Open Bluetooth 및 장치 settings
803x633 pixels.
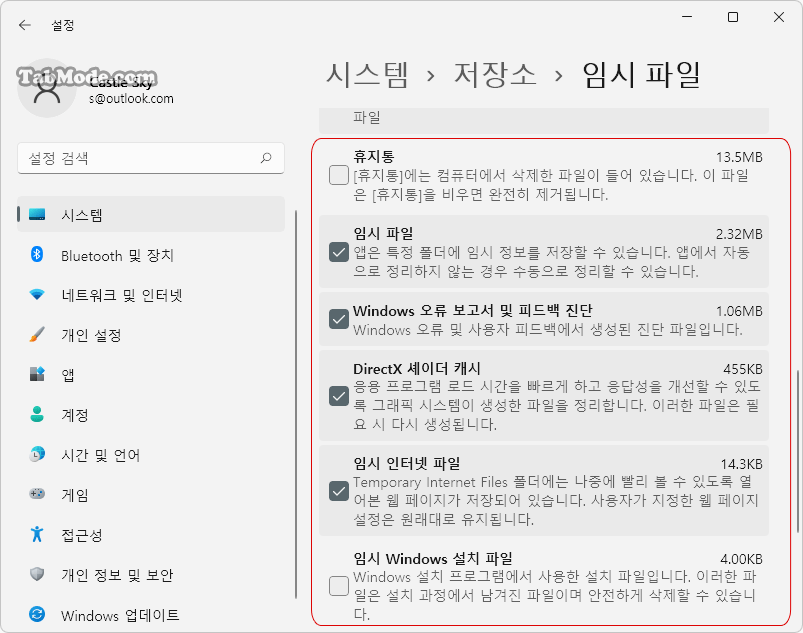(151, 255)
